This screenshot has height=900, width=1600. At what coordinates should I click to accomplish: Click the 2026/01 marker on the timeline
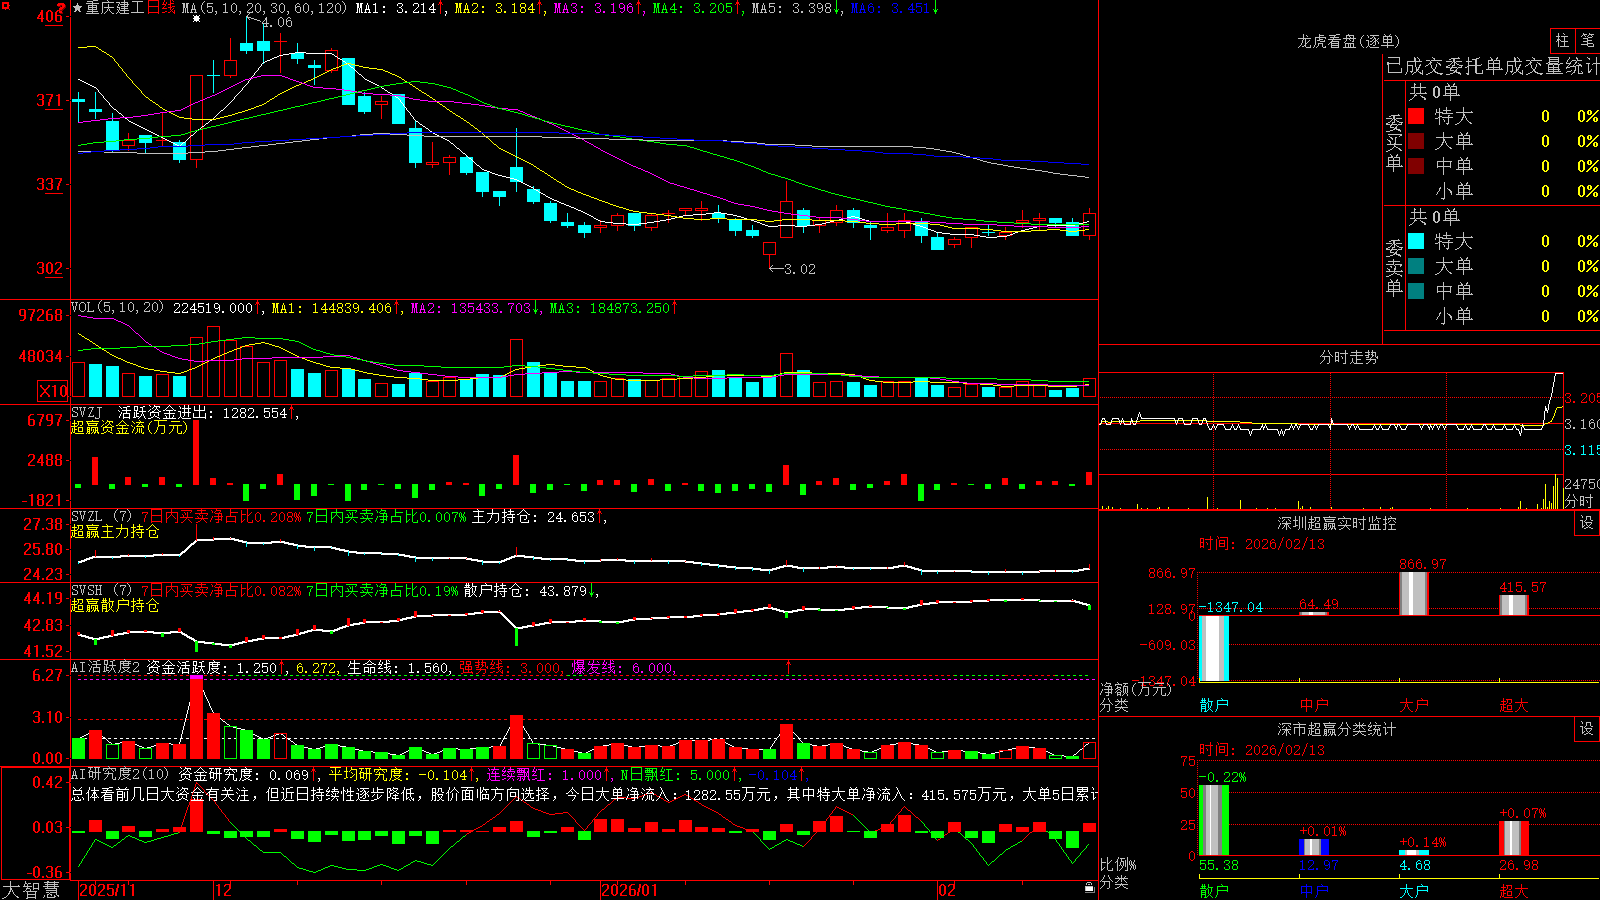(x=630, y=890)
